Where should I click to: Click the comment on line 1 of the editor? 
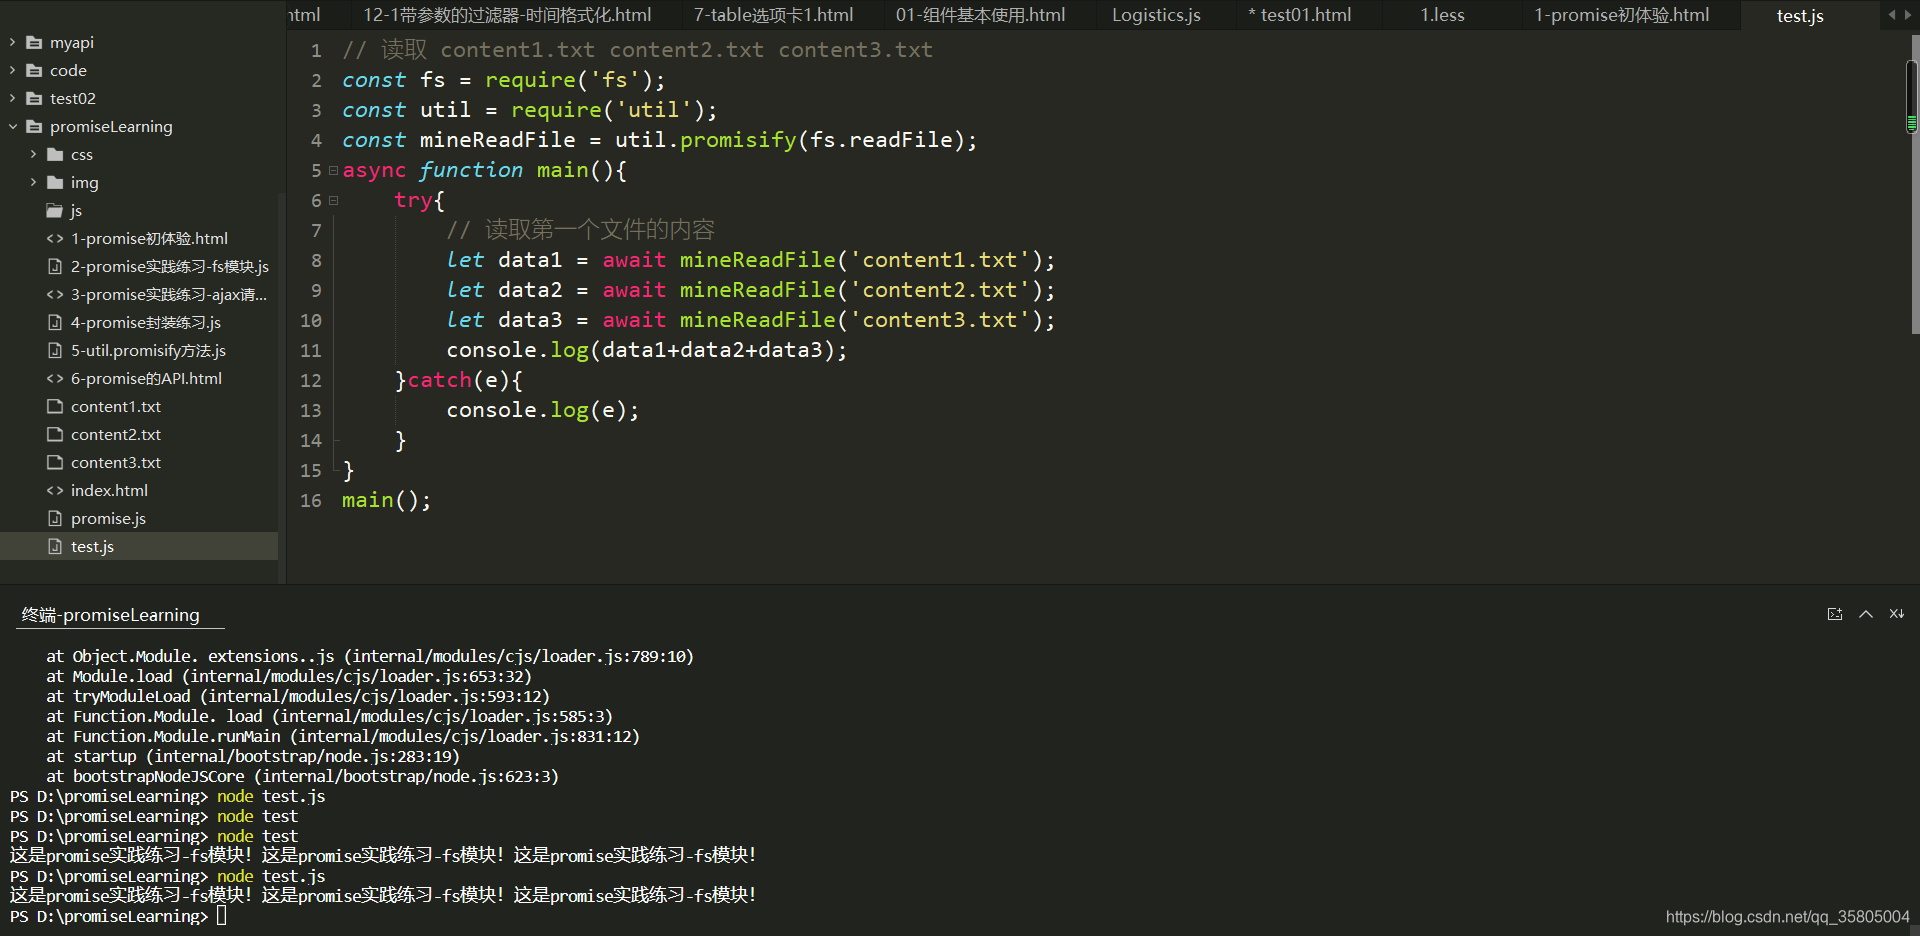tap(637, 50)
